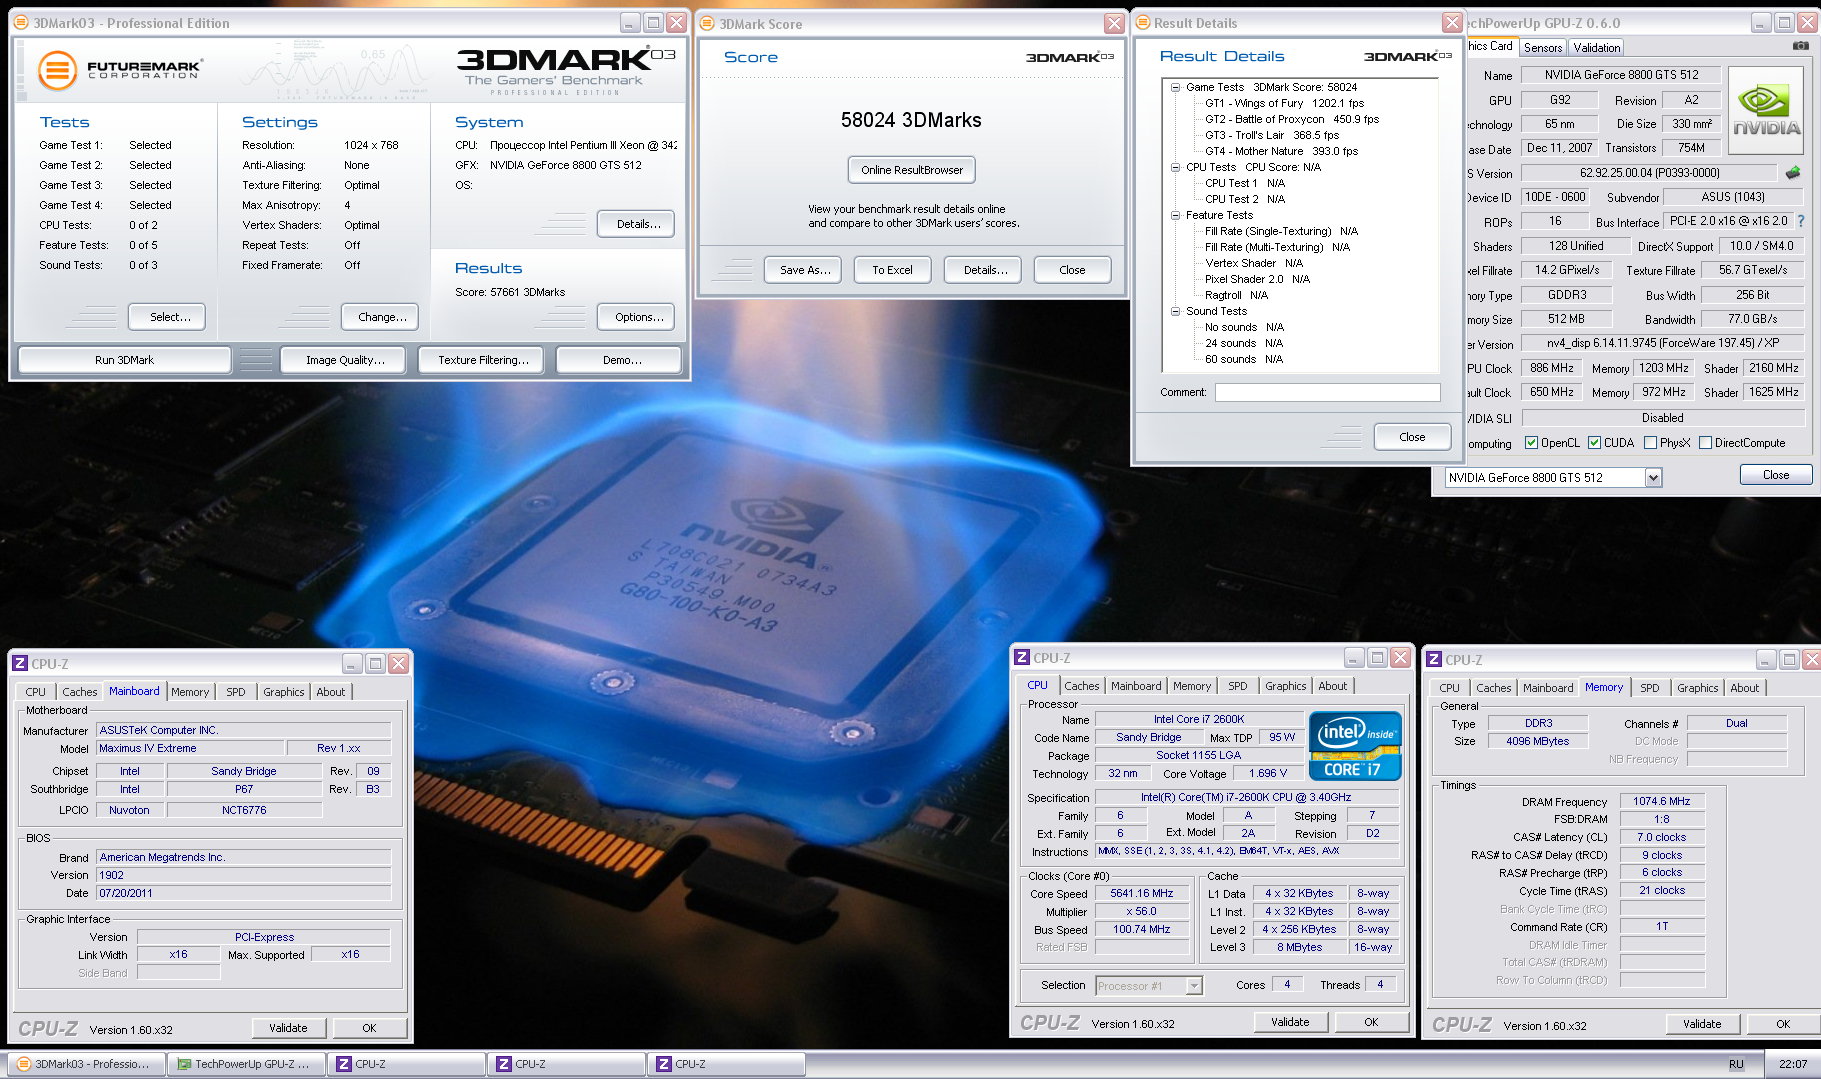This screenshot has height=1079, width=1821.
Task: Select Pixel Shader 2.0 tree row
Action: pyautogui.click(x=1257, y=279)
